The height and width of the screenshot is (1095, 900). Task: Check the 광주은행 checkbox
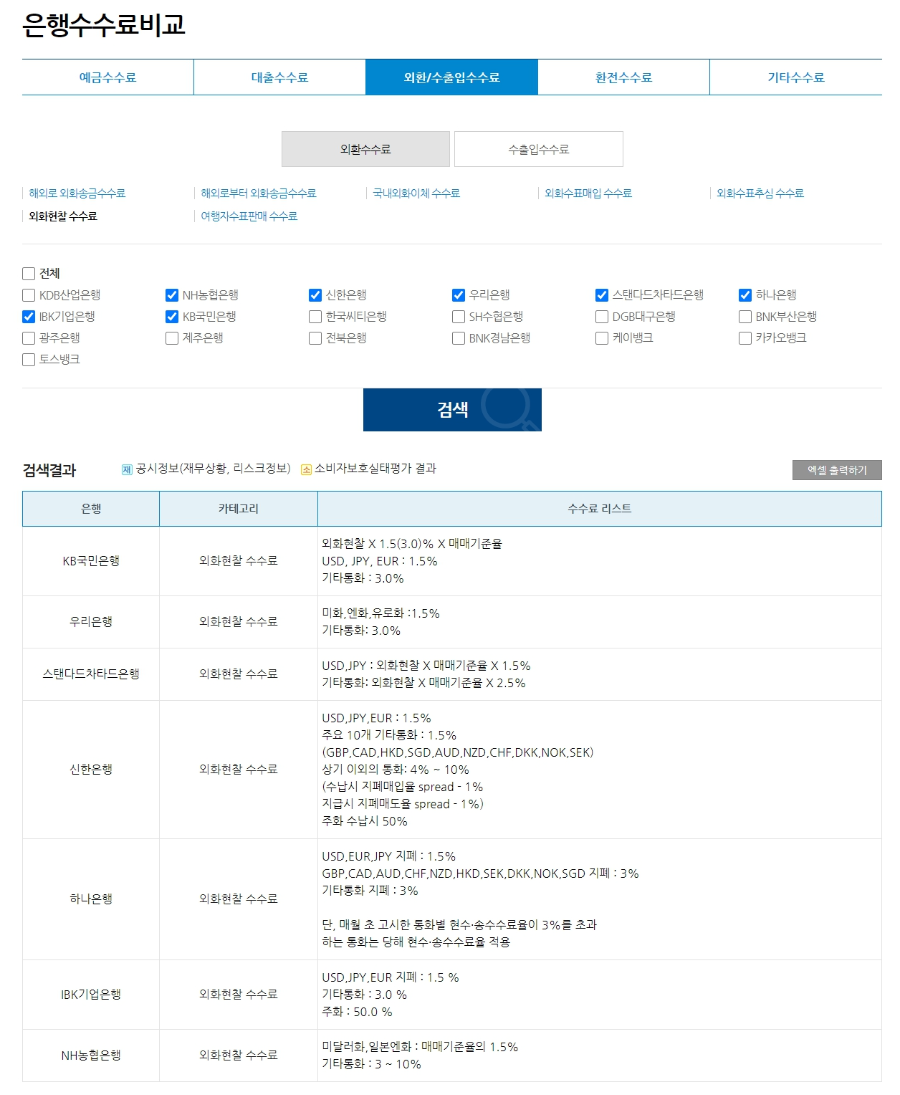pos(29,338)
